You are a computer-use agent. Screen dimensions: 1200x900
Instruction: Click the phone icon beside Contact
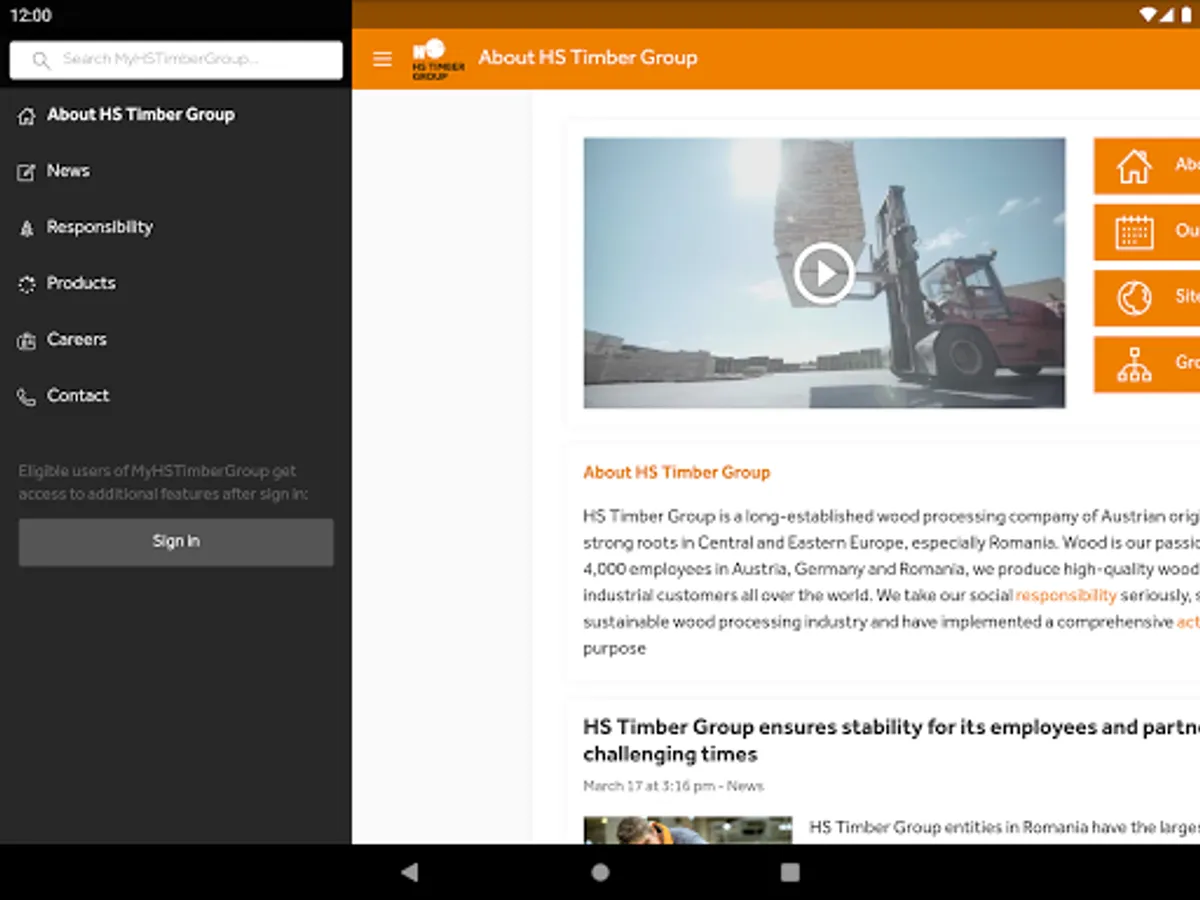pos(27,397)
